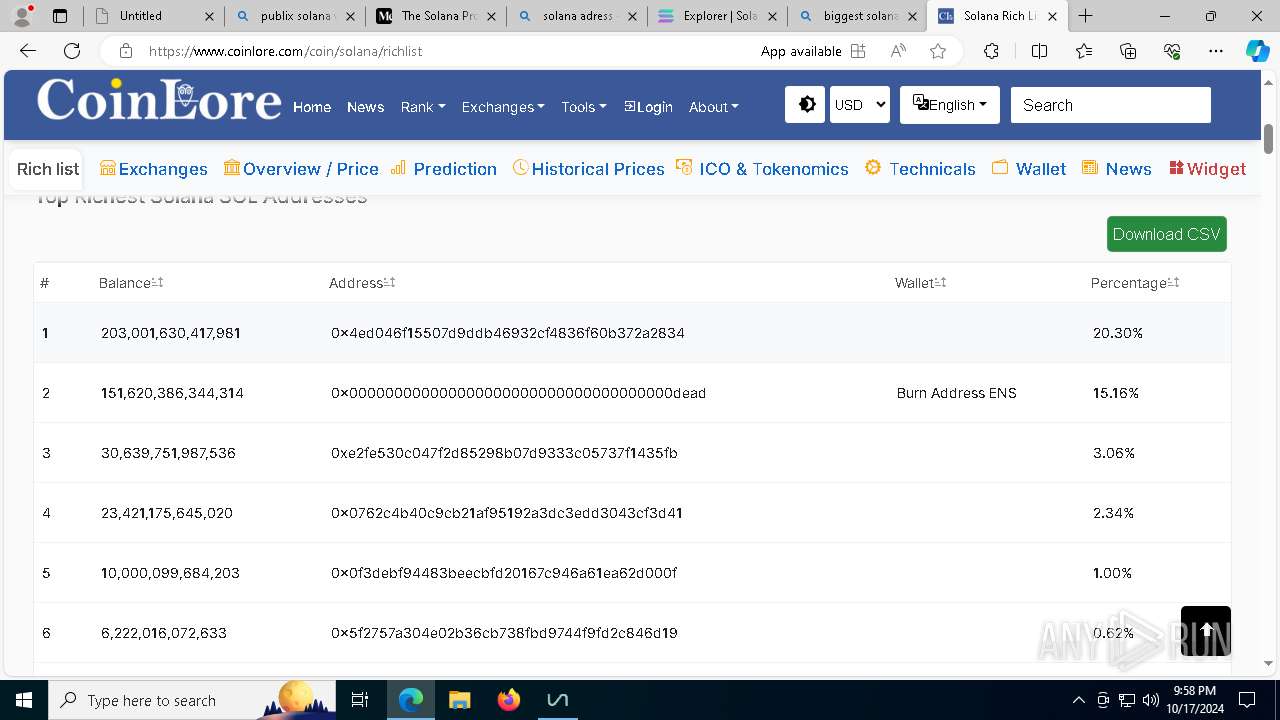Click the Download CSV button
Viewport: 1280px width, 720px height.
[x=1166, y=234]
